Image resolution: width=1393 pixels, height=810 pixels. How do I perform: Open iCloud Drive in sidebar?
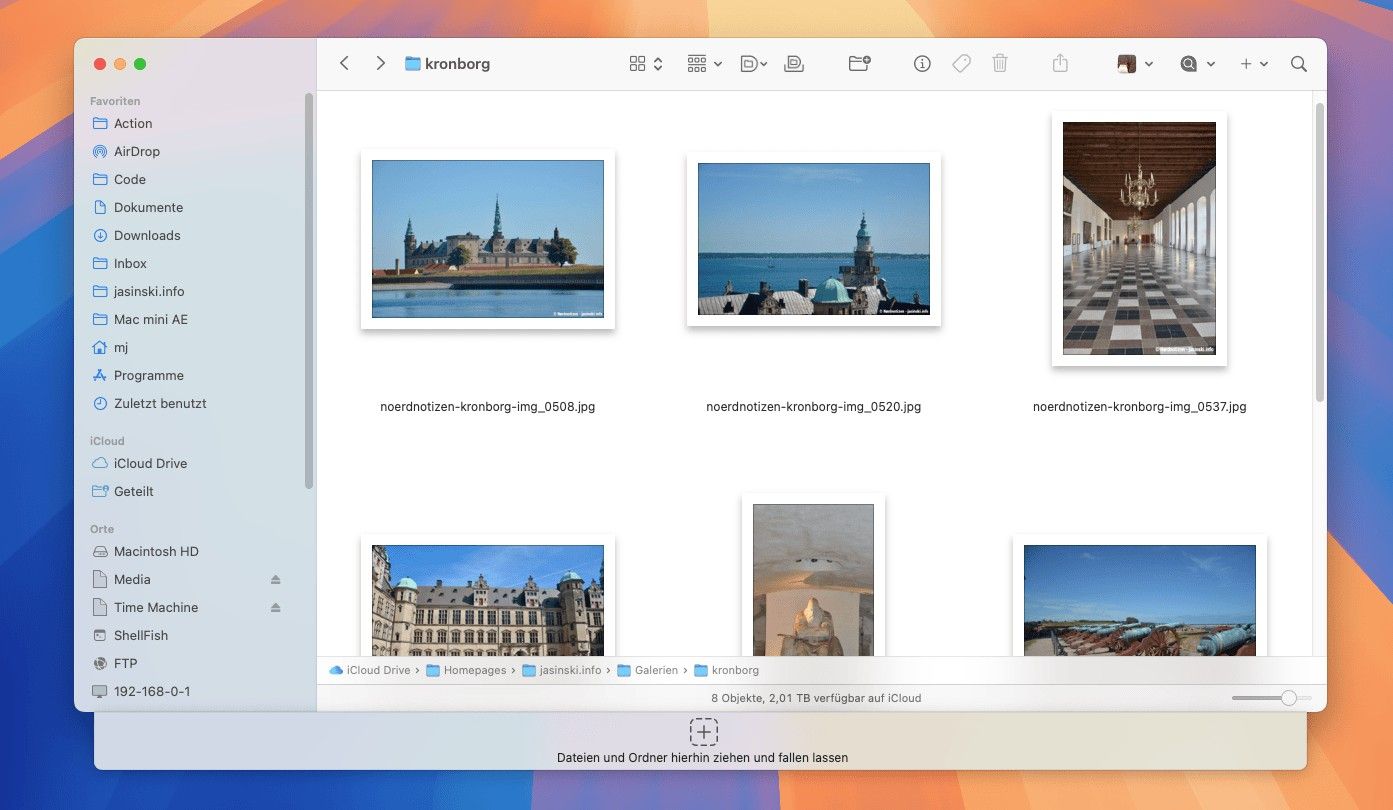click(150, 464)
